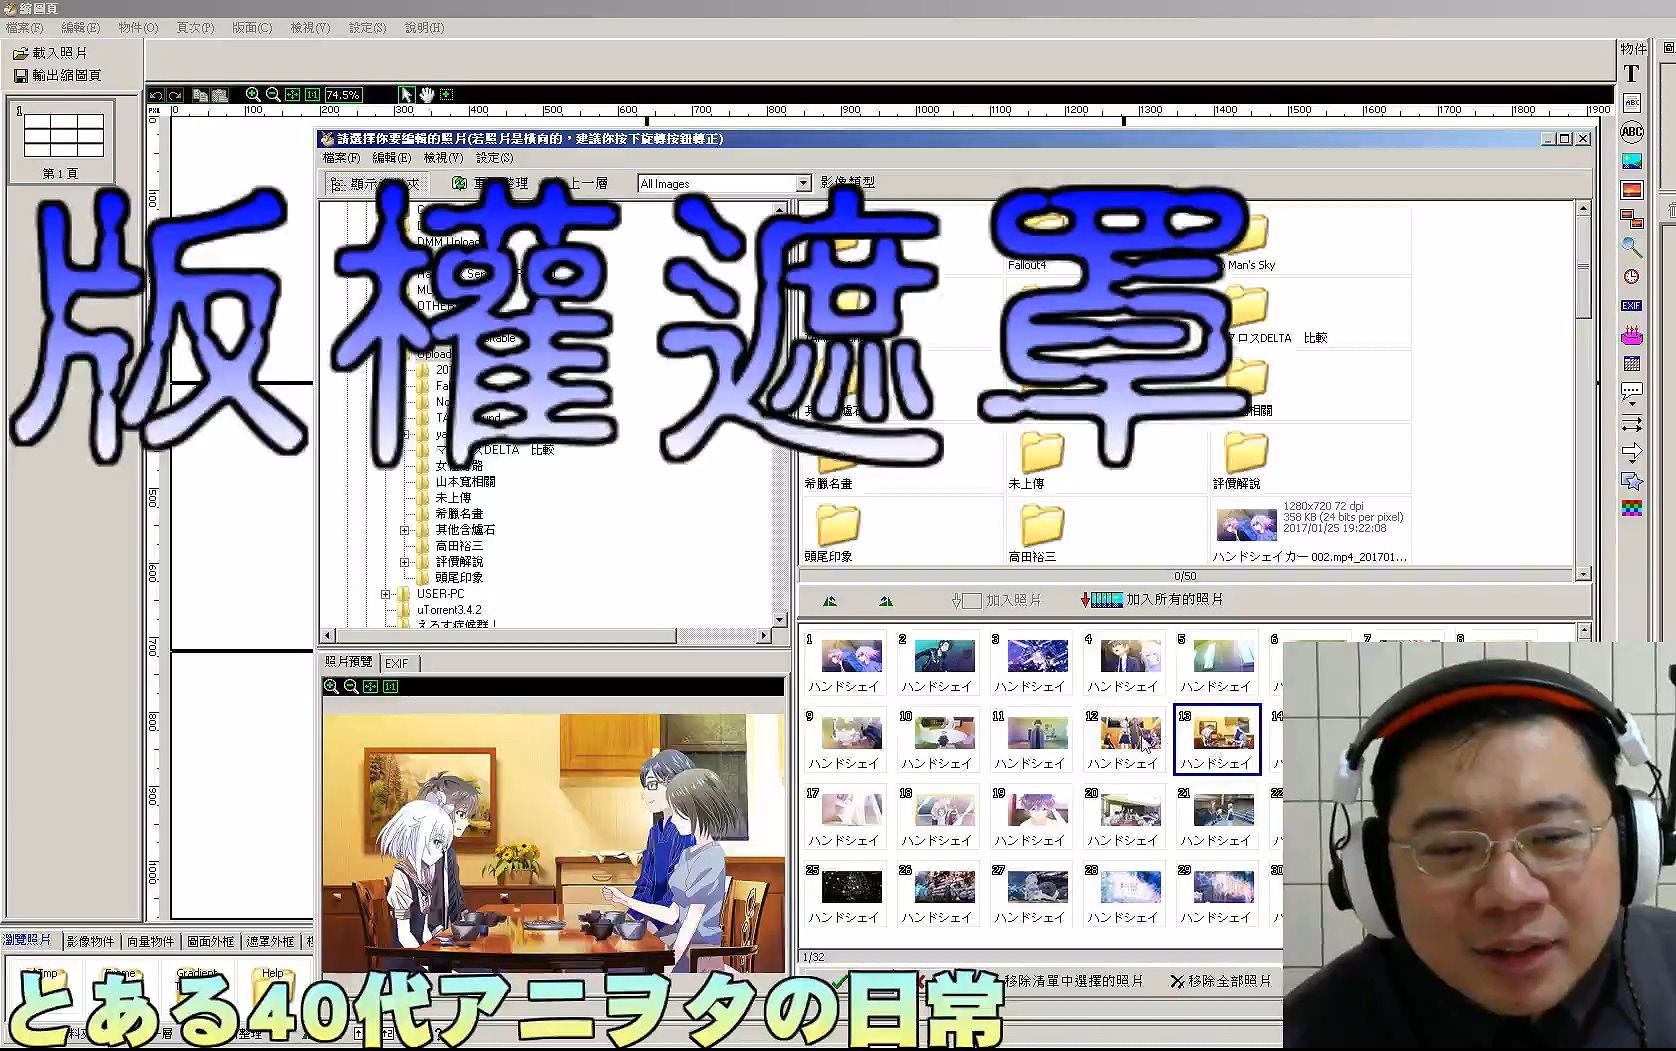Screen dimensions: 1676x1051
Task: Insert the EXIF info object
Action: pos(1632,305)
